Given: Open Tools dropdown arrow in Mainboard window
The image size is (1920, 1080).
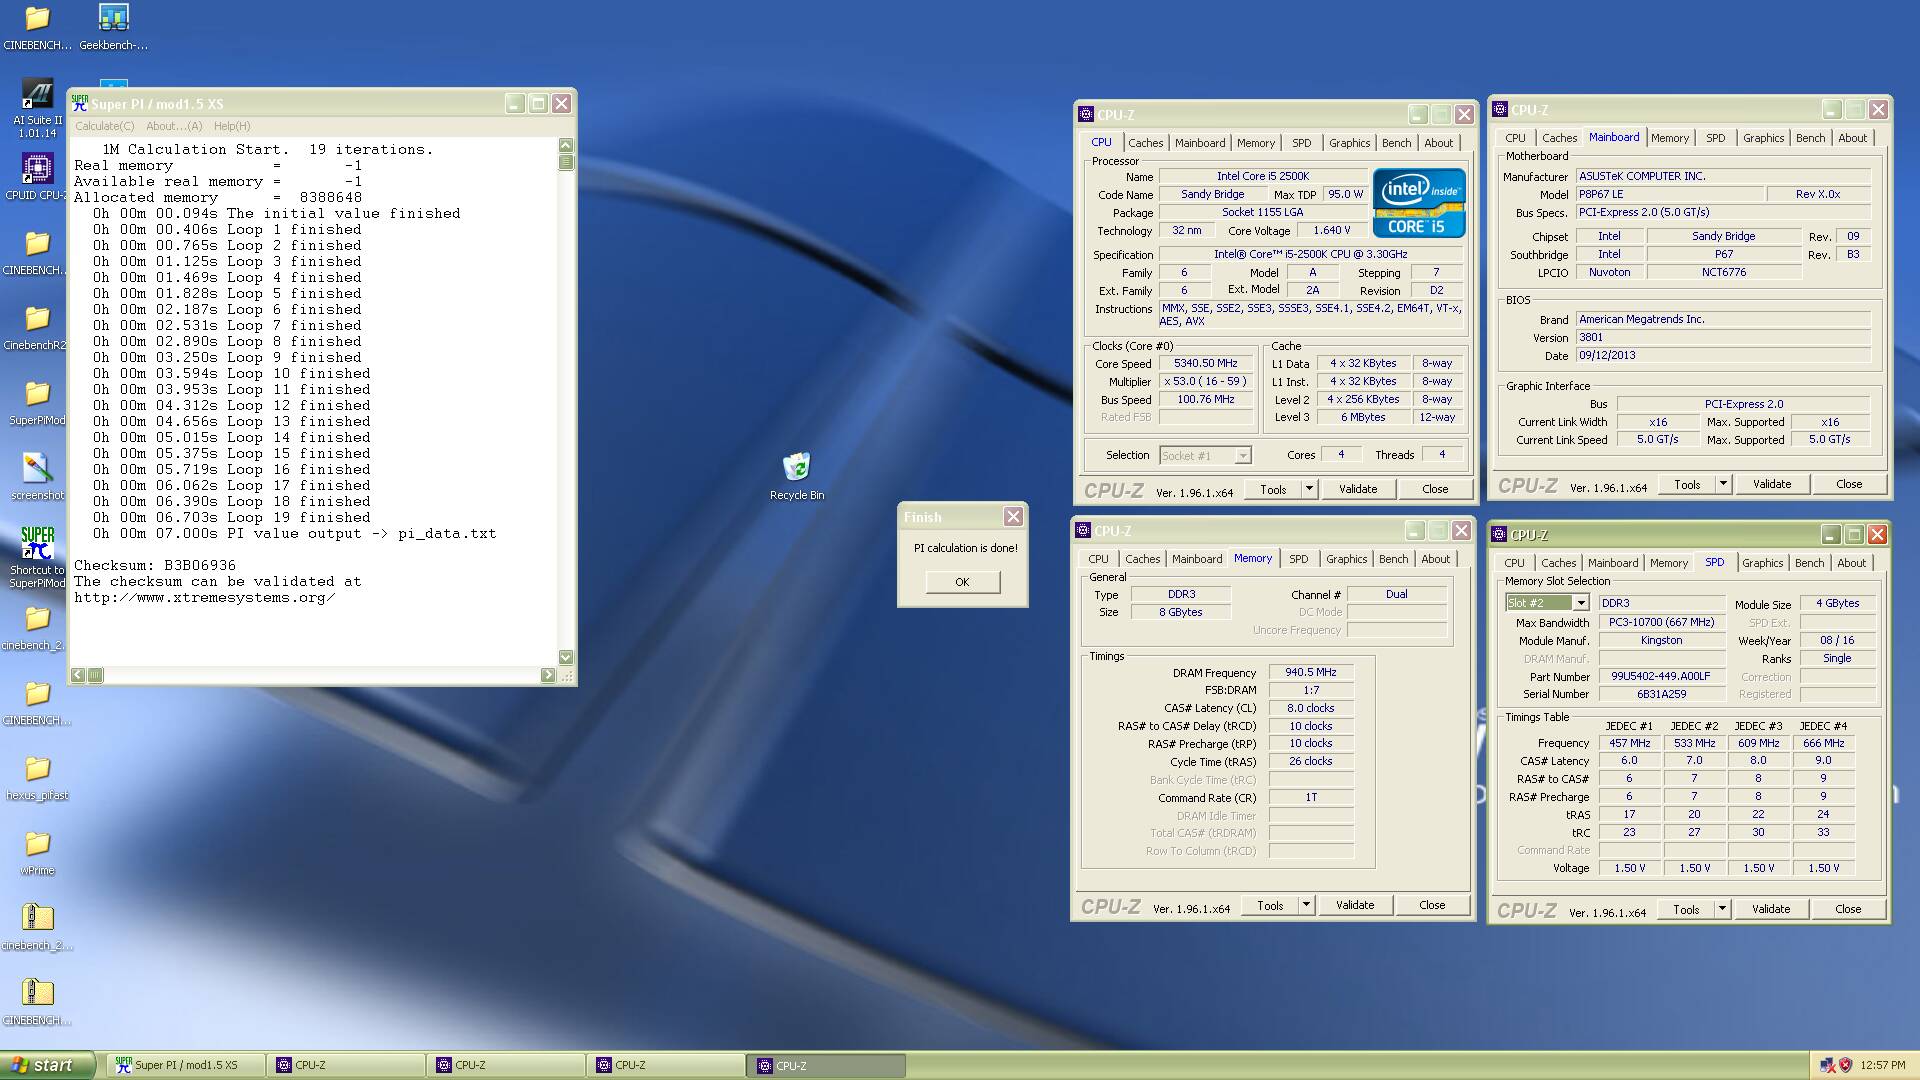Looking at the screenshot, I should pyautogui.click(x=1723, y=484).
